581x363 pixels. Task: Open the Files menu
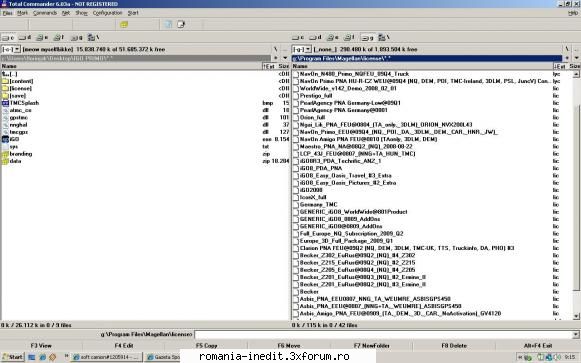click(7, 13)
